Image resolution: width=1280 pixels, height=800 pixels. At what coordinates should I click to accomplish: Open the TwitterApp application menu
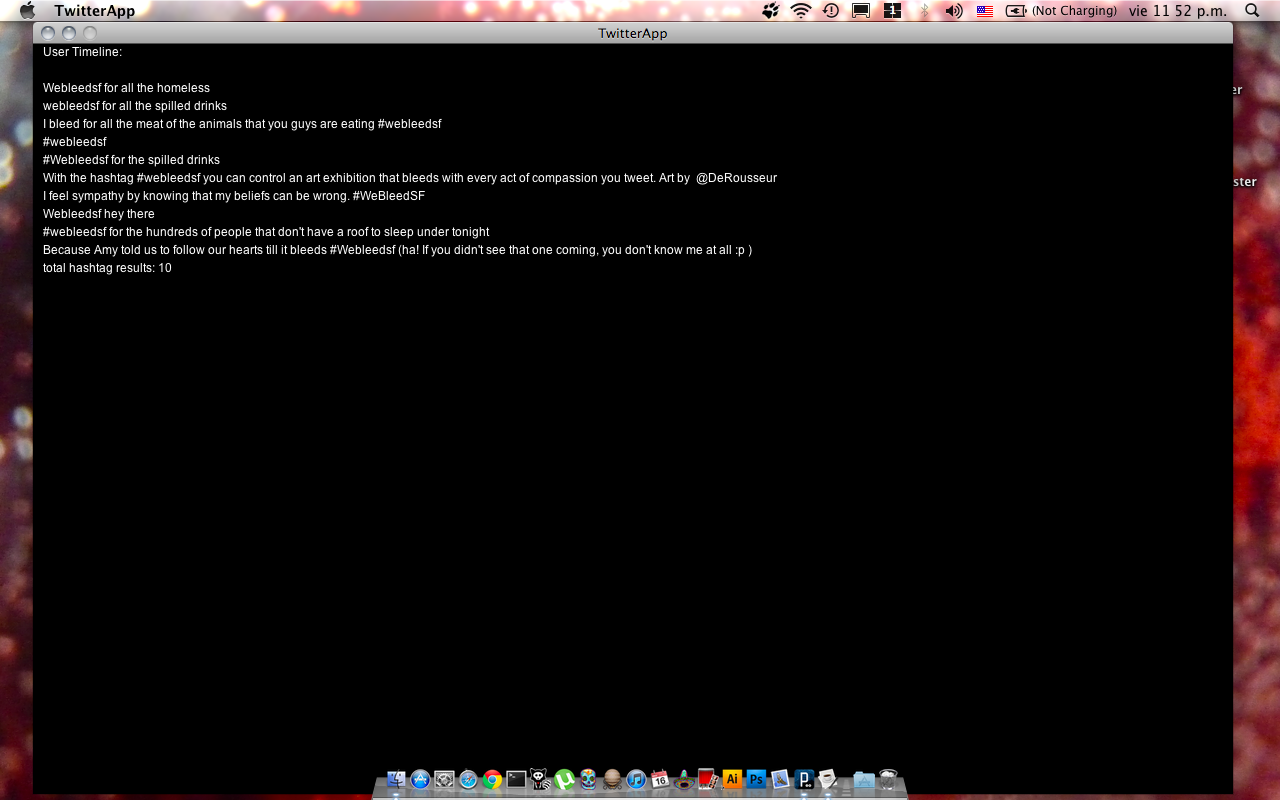pyautogui.click(x=95, y=11)
